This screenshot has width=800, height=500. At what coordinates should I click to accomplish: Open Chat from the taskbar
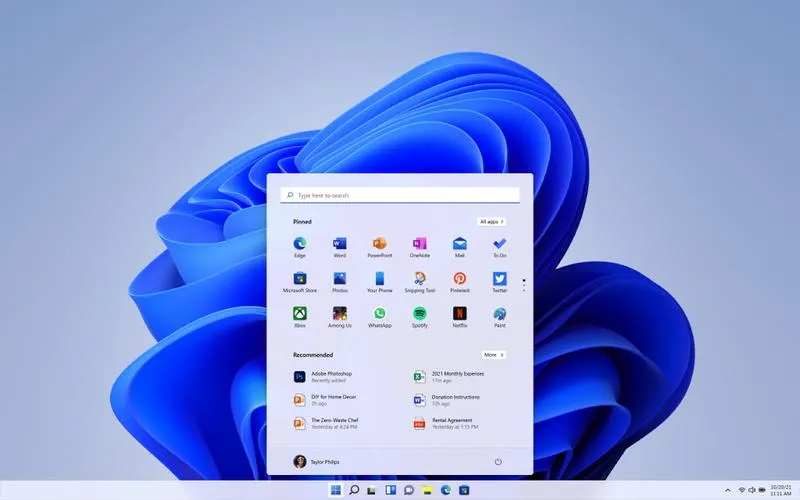[409, 490]
